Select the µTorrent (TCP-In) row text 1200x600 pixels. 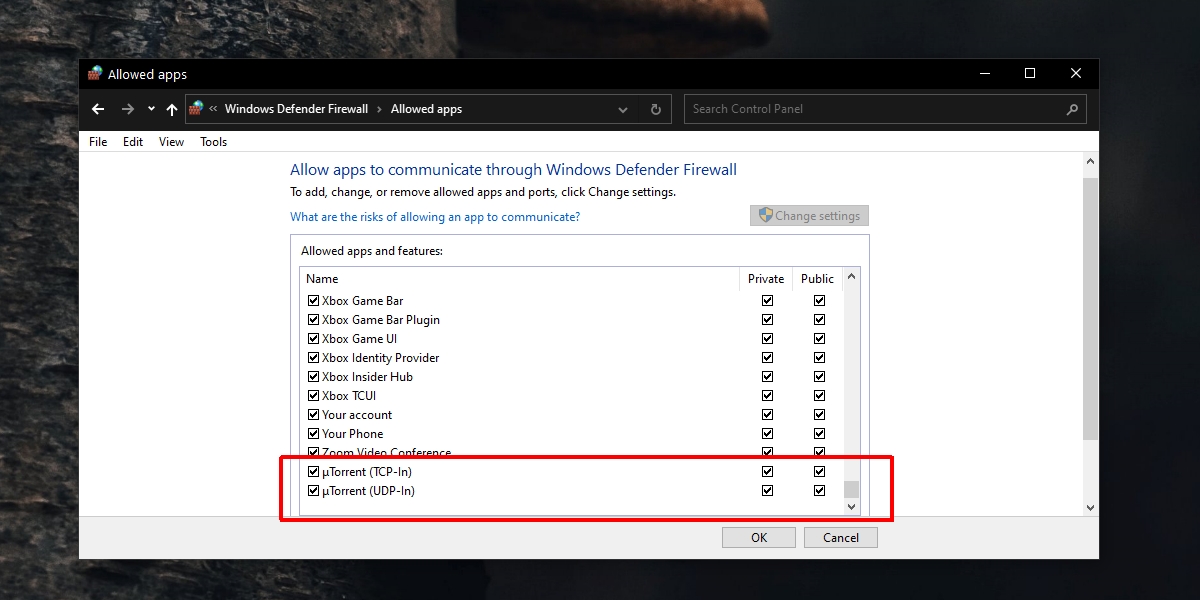[366, 472]
